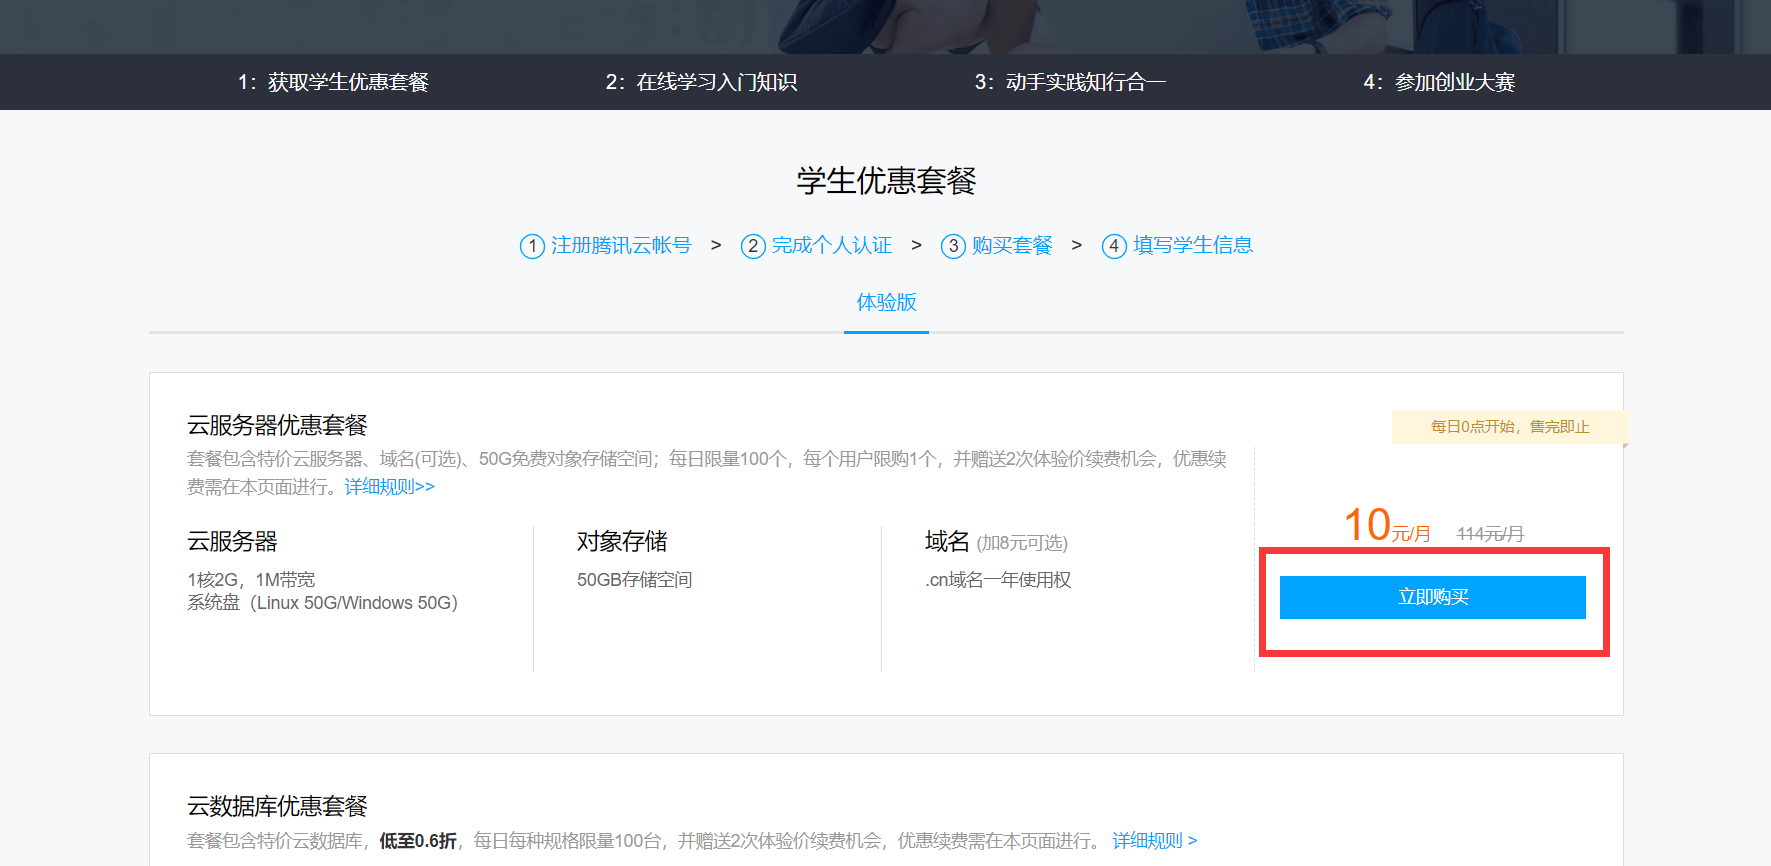Viewport: 1771px width, 866px height.
Task: Click the 云数据库优惠套餐 heading
Action: coord(277,806)
